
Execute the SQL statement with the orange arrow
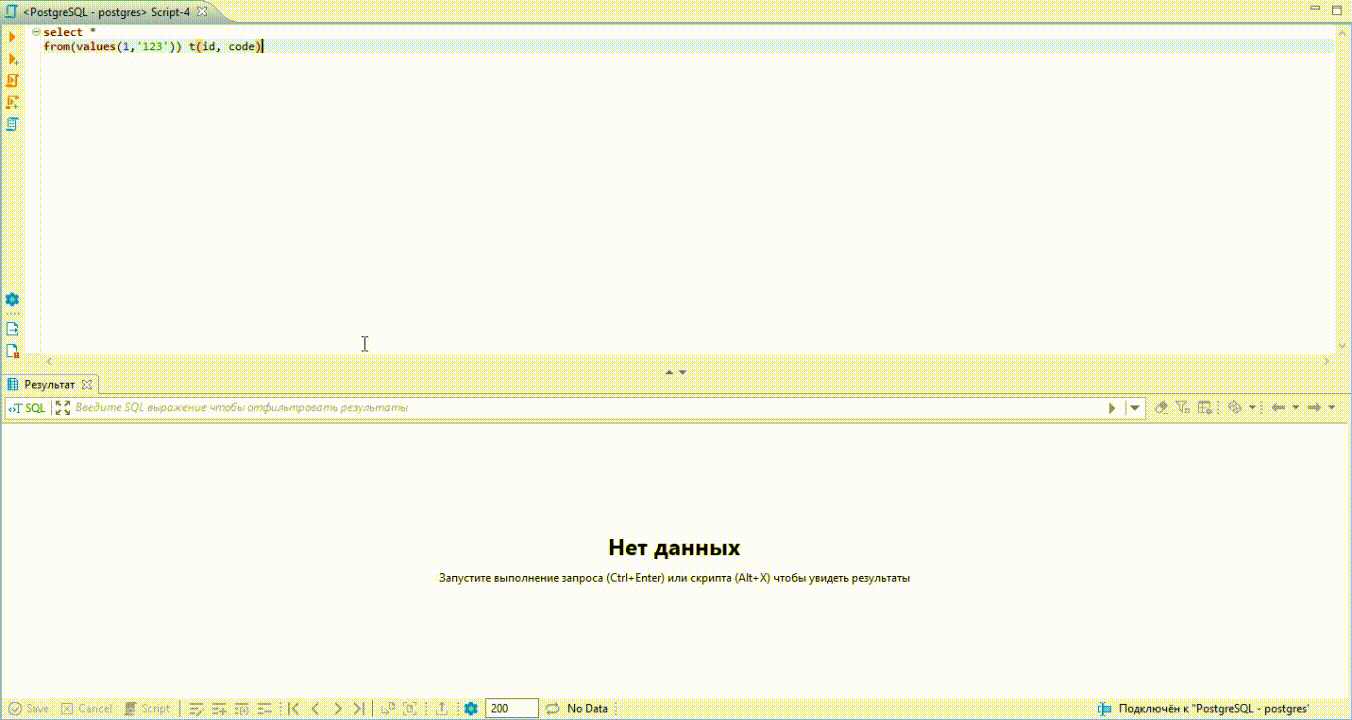(x=12, y=38)
